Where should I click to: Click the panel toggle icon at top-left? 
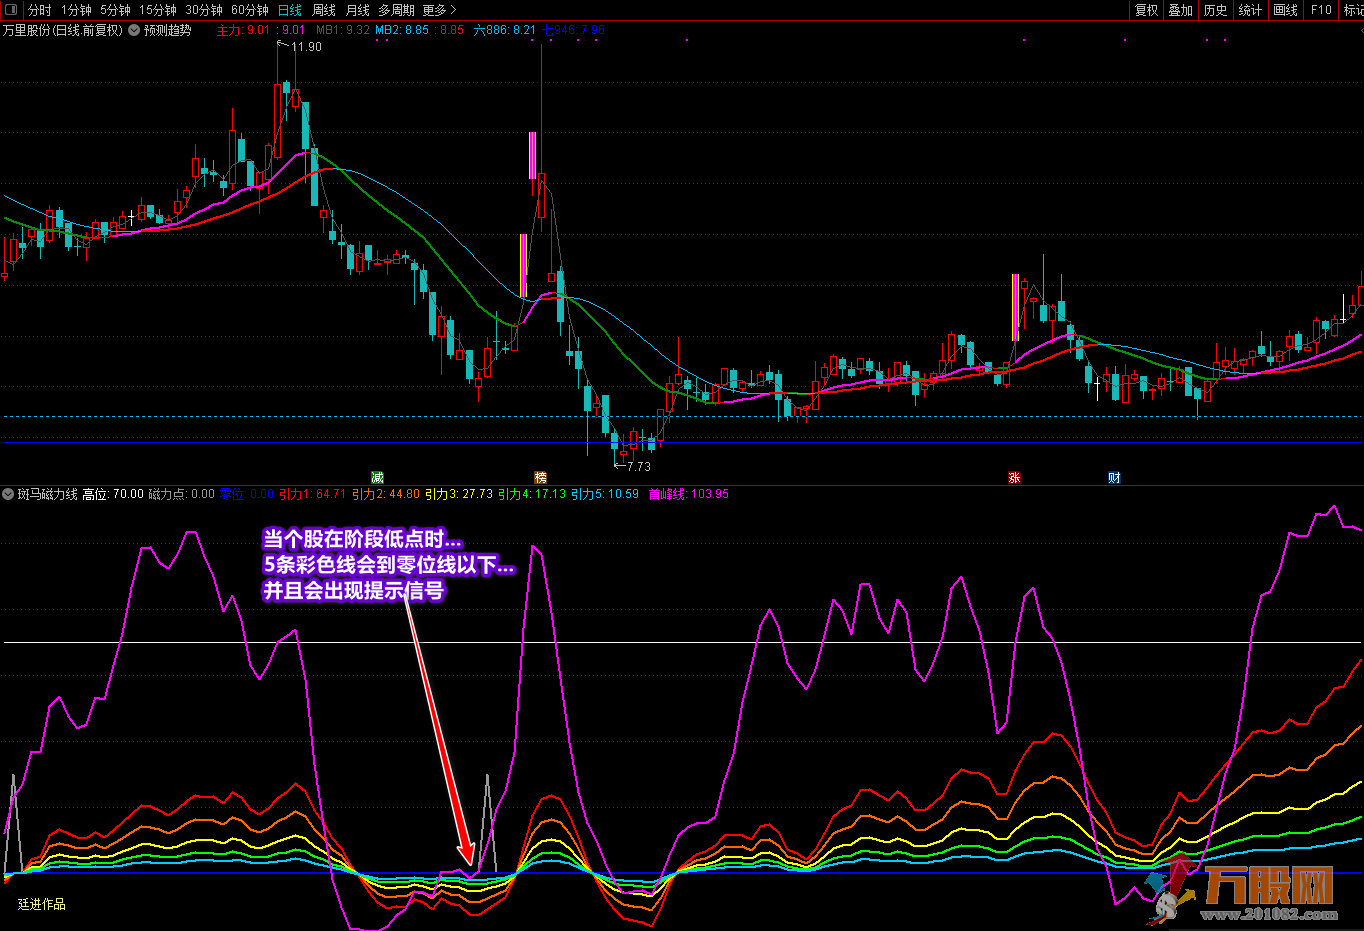(10, 10)
